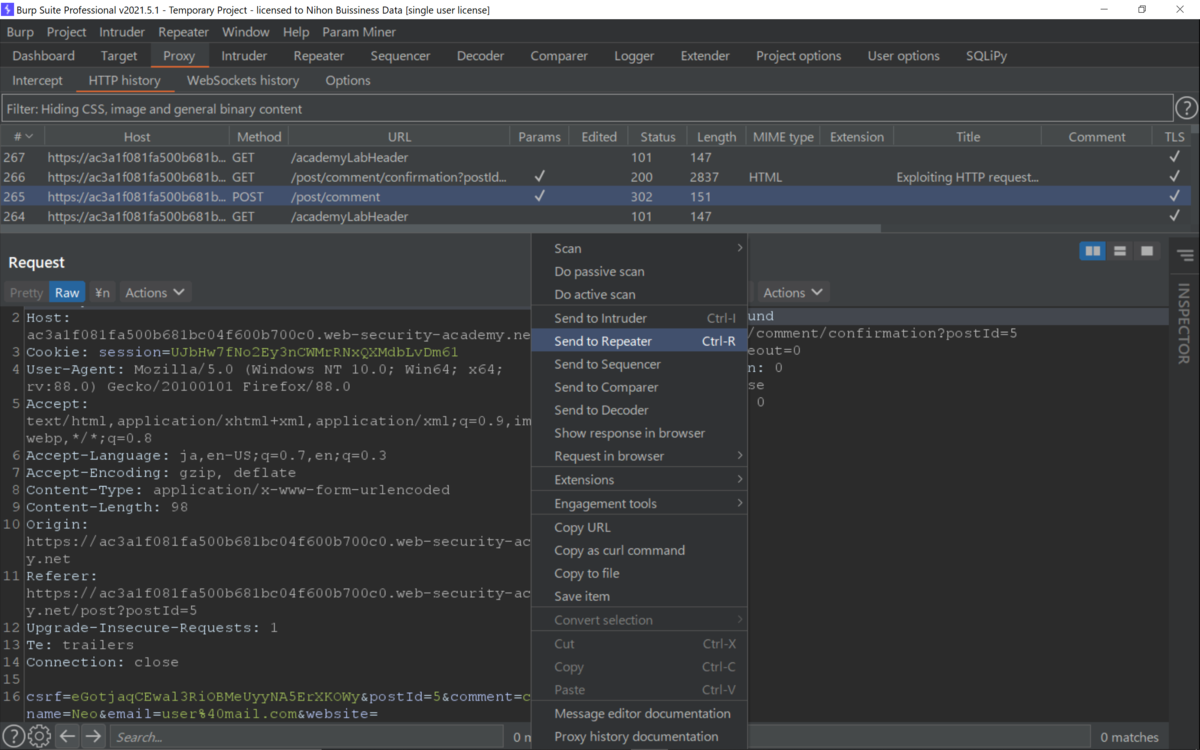Switch to stacked request/response layout icon

tap(1120, 251)
